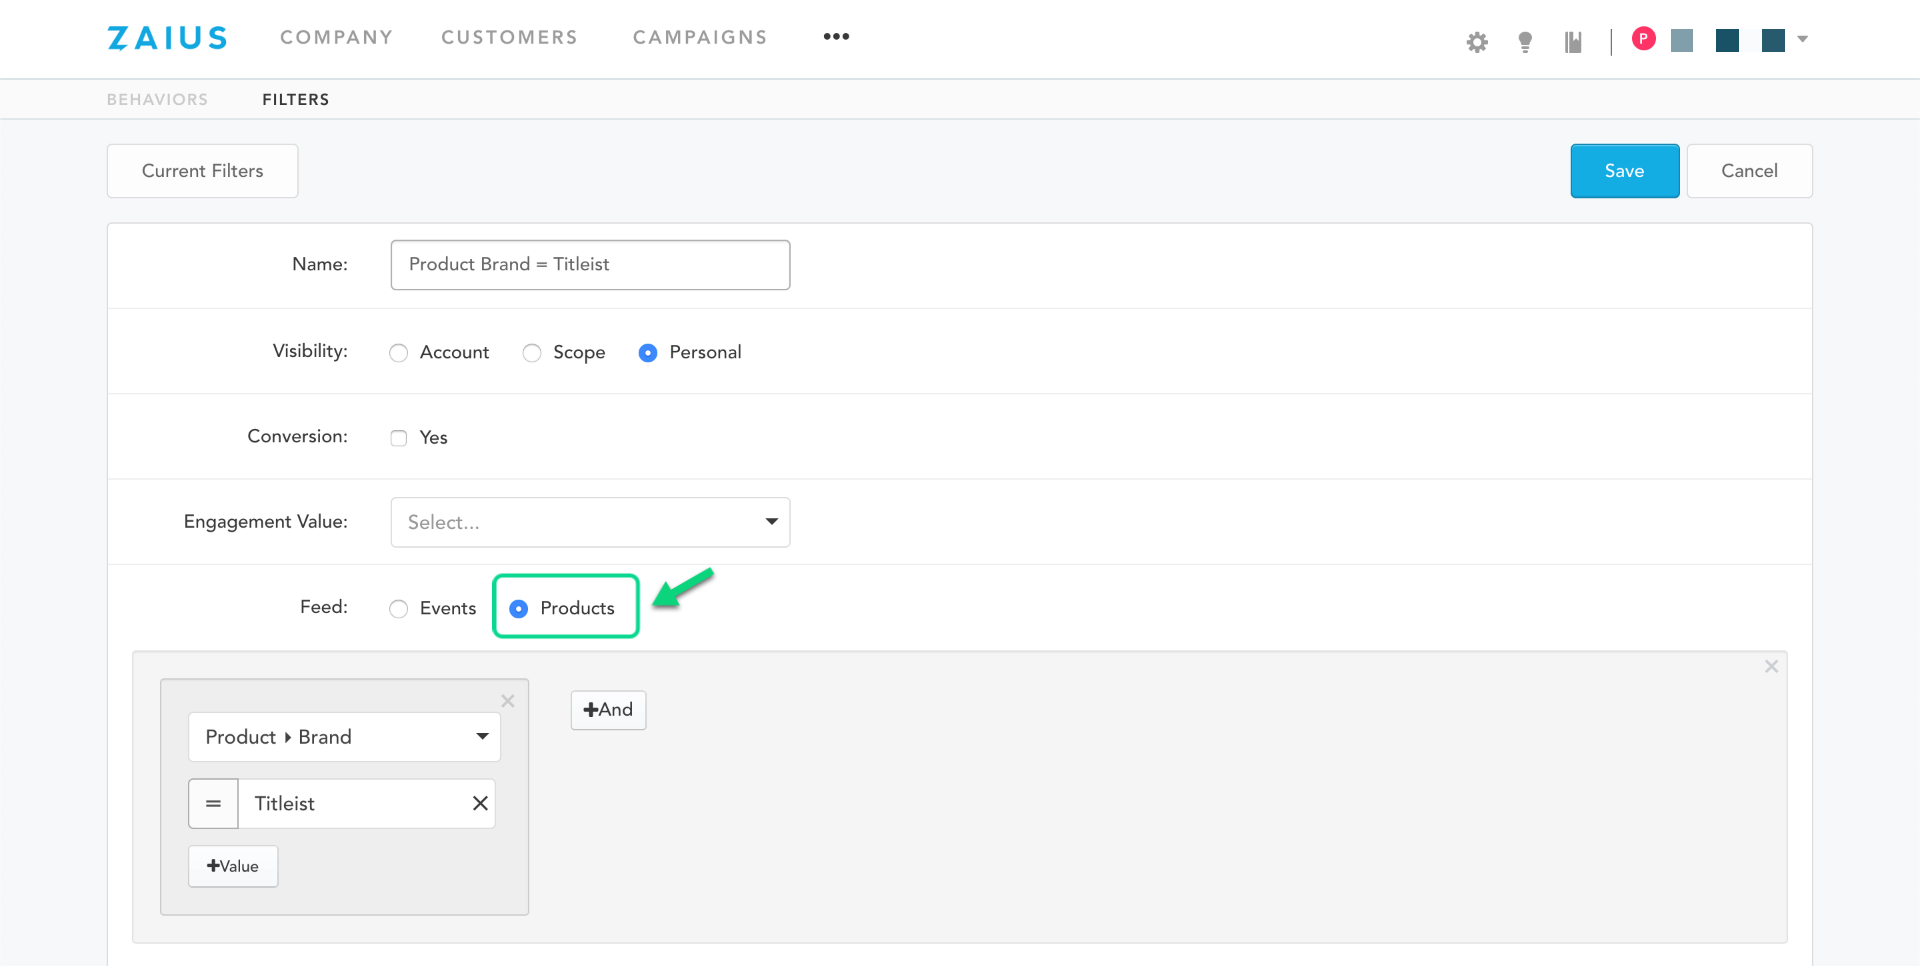1920x967 pixels.
Task: Click the red P profile badge
Action: point(1643,39)
